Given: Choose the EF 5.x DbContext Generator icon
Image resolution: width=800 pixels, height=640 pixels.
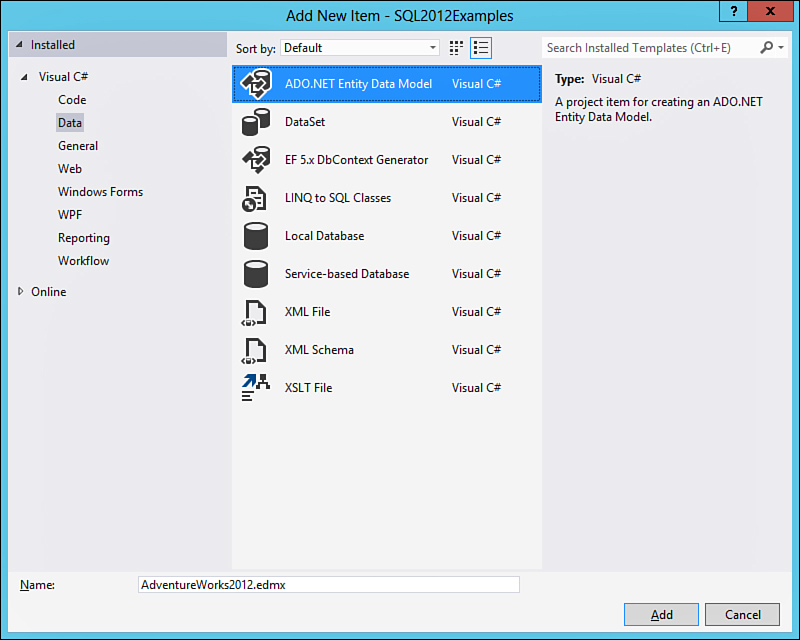Looking at the screenshot, I should 257,160.
